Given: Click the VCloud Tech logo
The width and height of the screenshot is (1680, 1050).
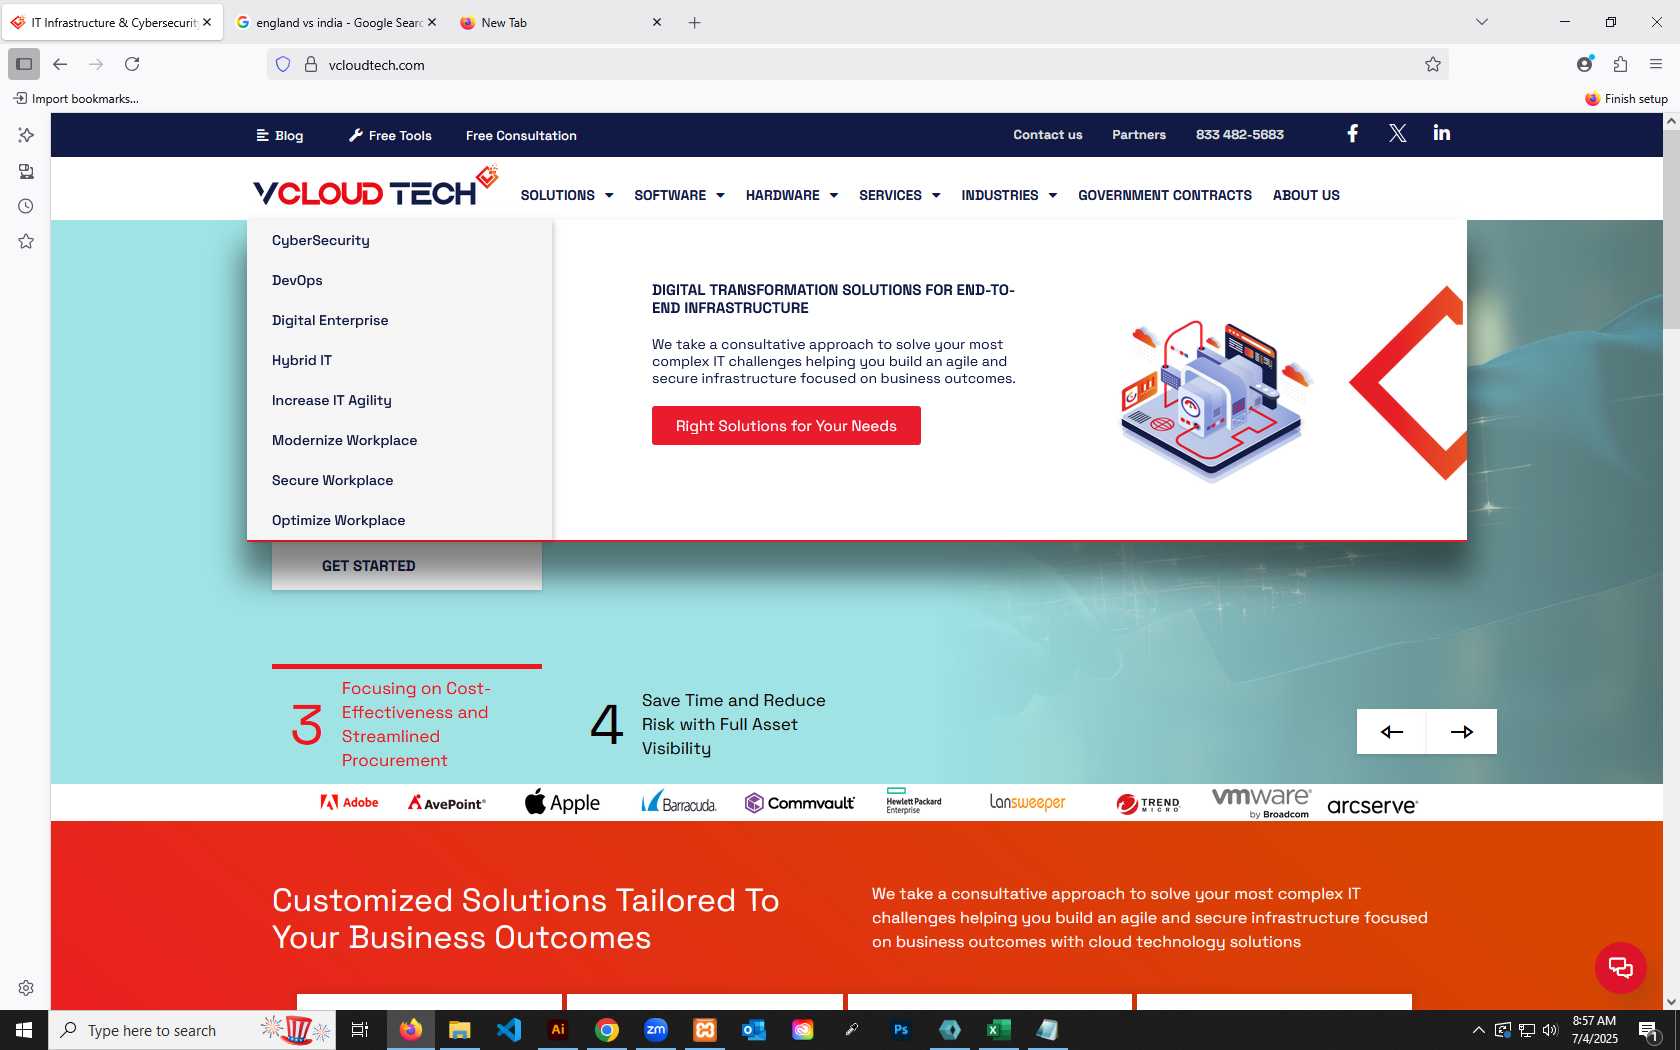Looking at the screenshot, I should point(375,188).
